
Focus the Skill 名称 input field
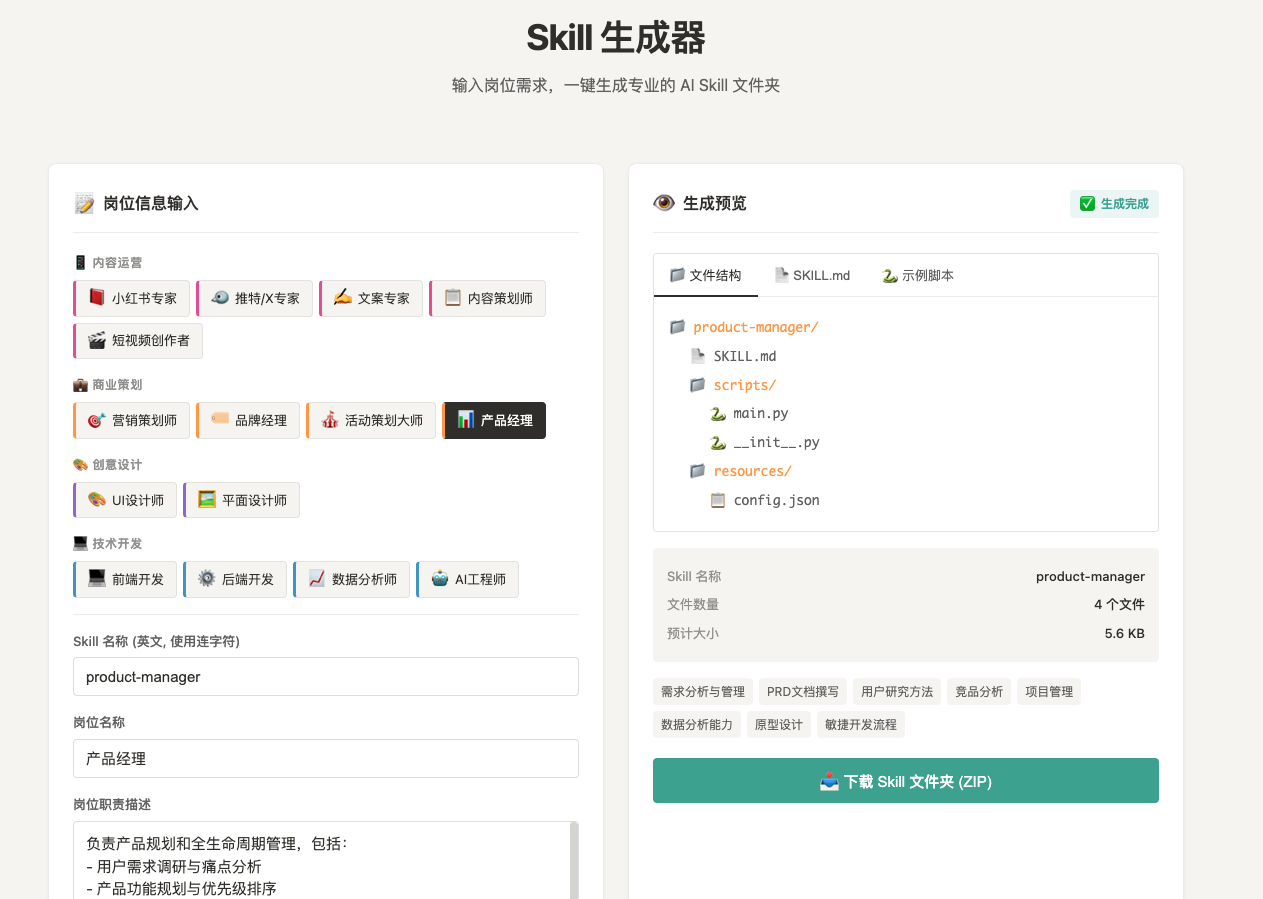point(326,677)
